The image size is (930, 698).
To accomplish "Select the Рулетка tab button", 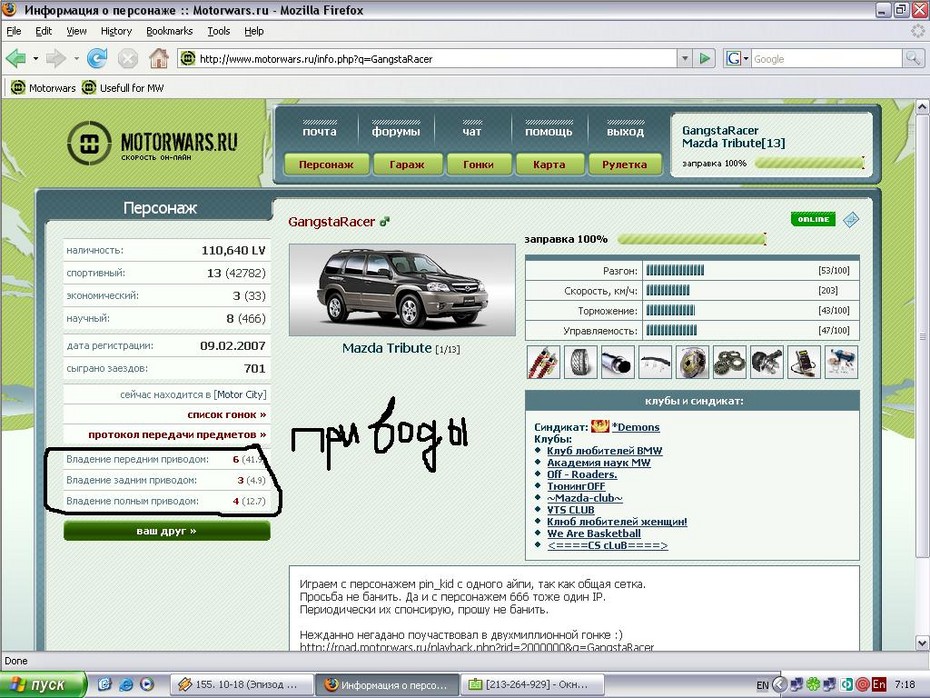I will (x=625, y=164).
